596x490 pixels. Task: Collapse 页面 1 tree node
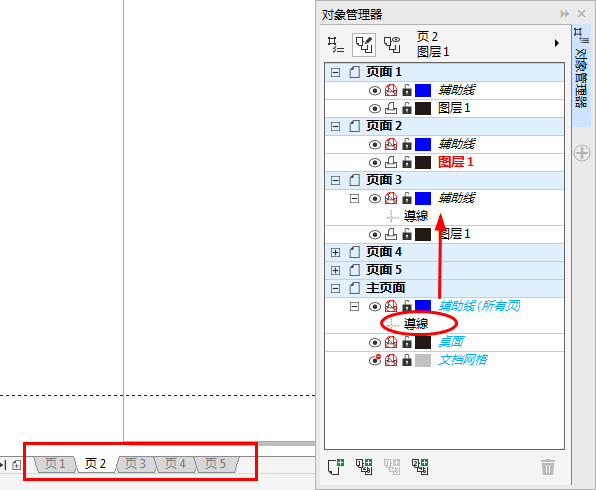point(335,72)
